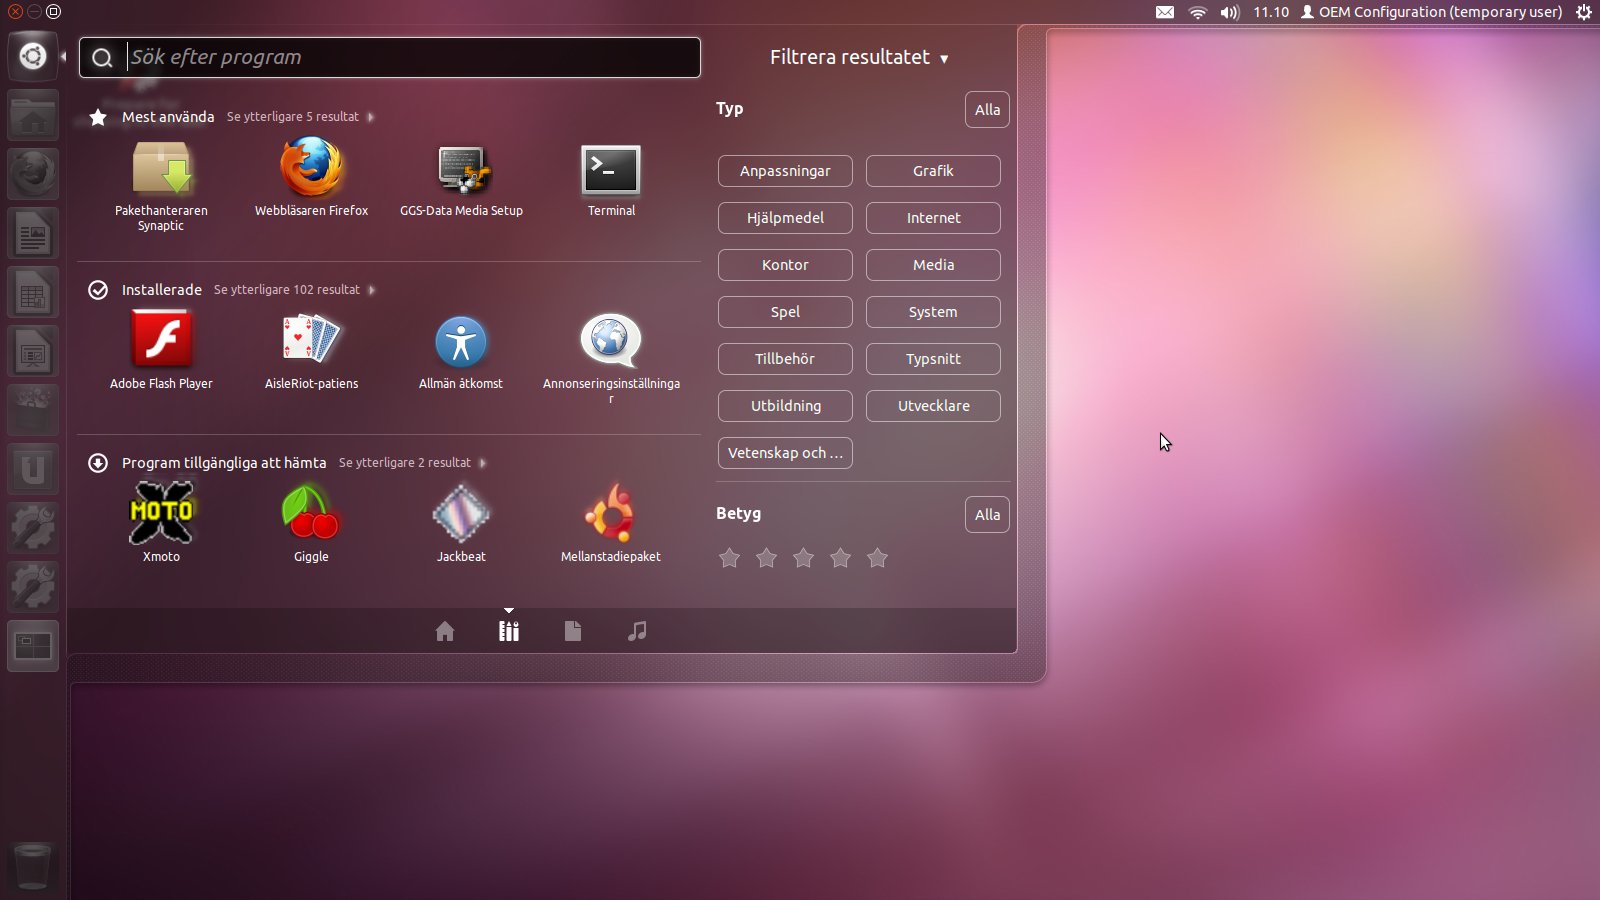Collapse the Typ filter section header
The width and height of the screenshot is (1600, 900).
(729, 108)
